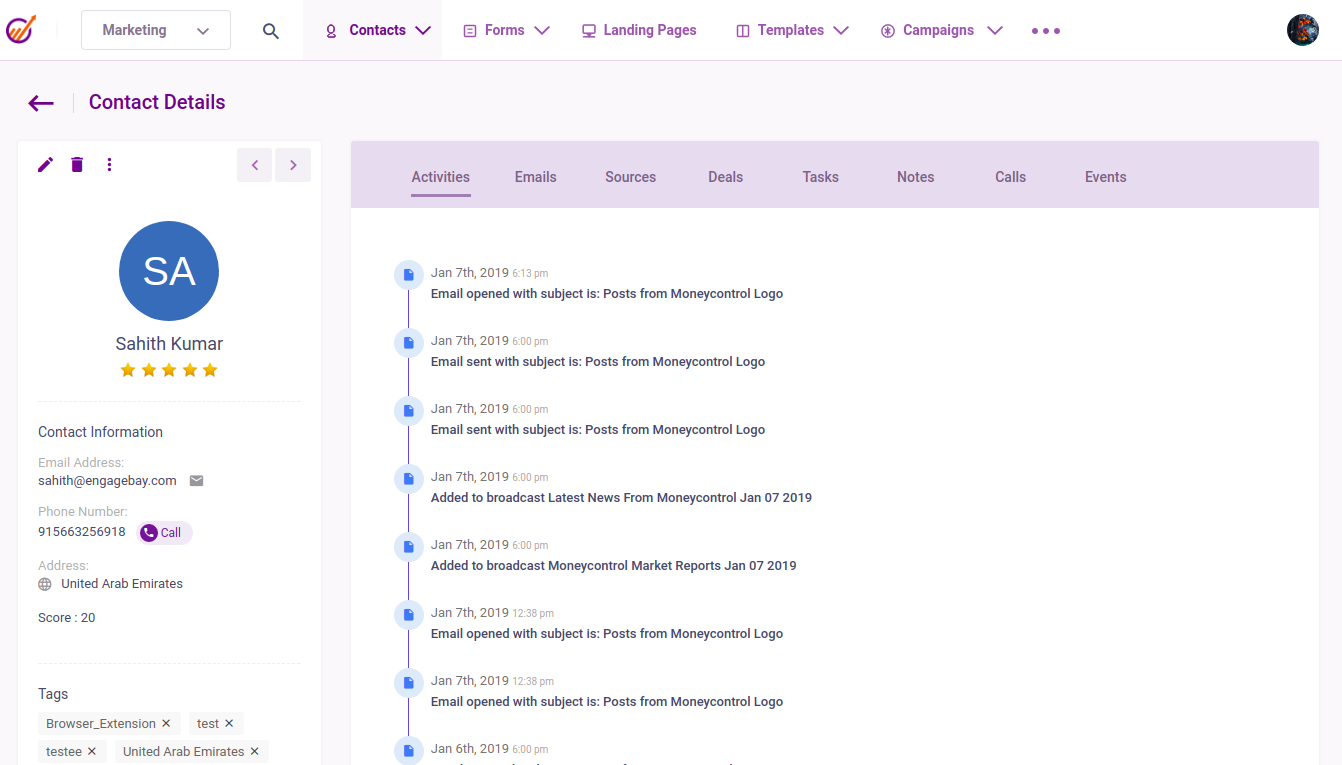Expand the Templates navigation dropdown

click(x=791, y=30)
